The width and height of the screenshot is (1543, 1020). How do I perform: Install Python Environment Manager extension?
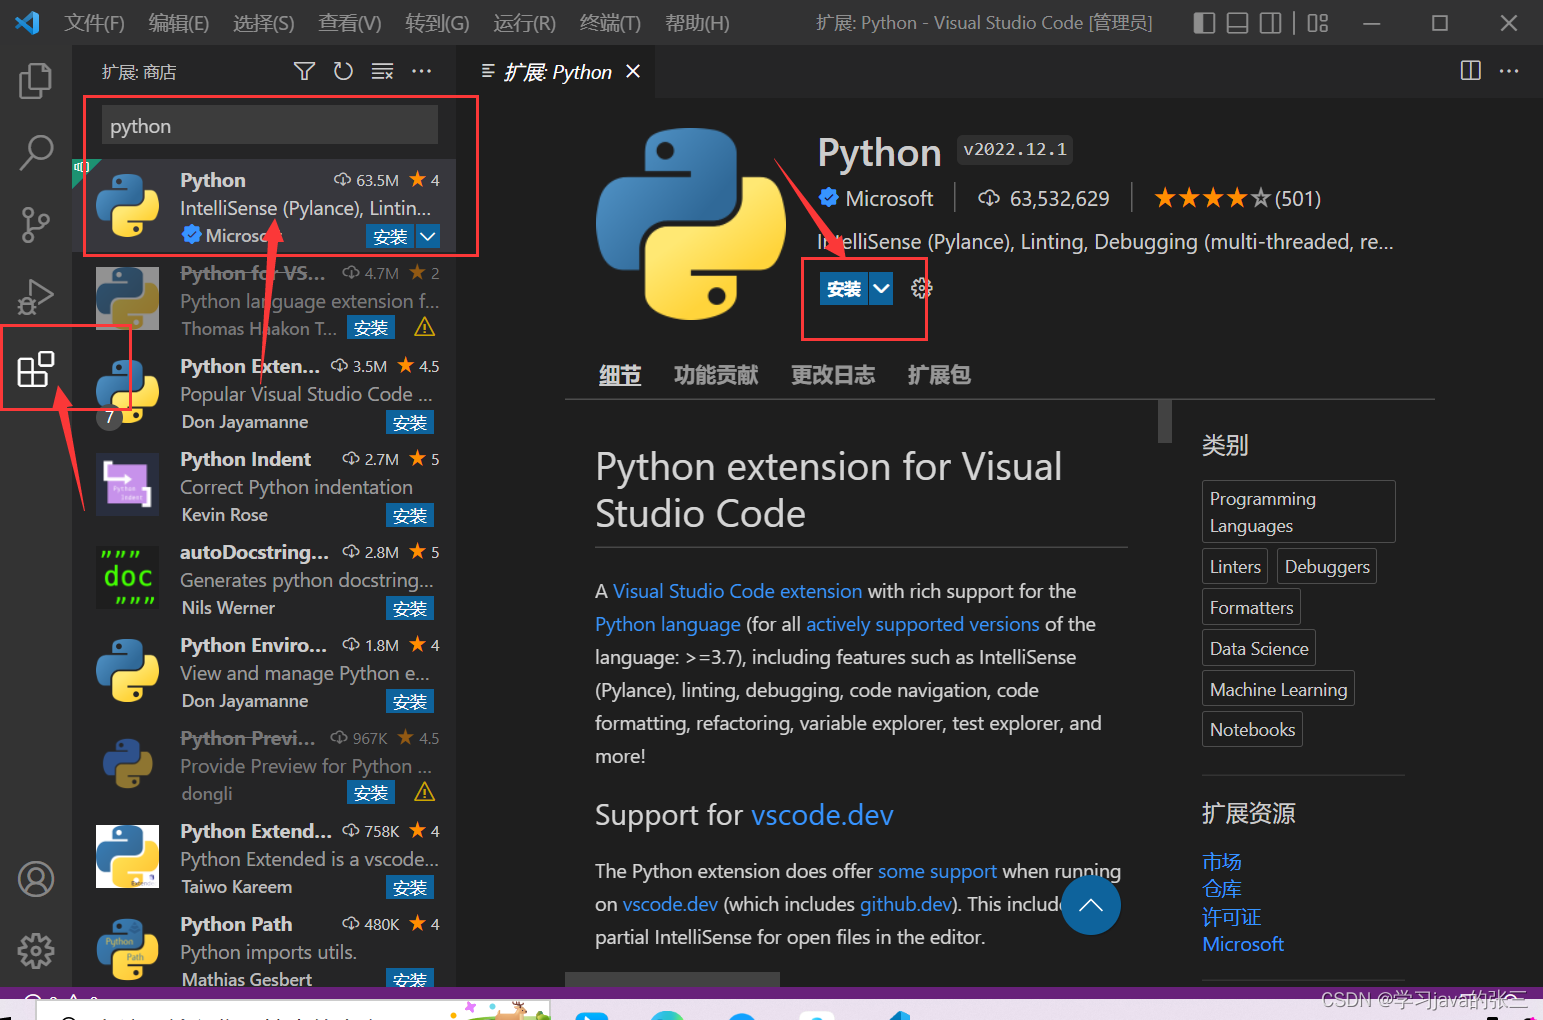410,701
